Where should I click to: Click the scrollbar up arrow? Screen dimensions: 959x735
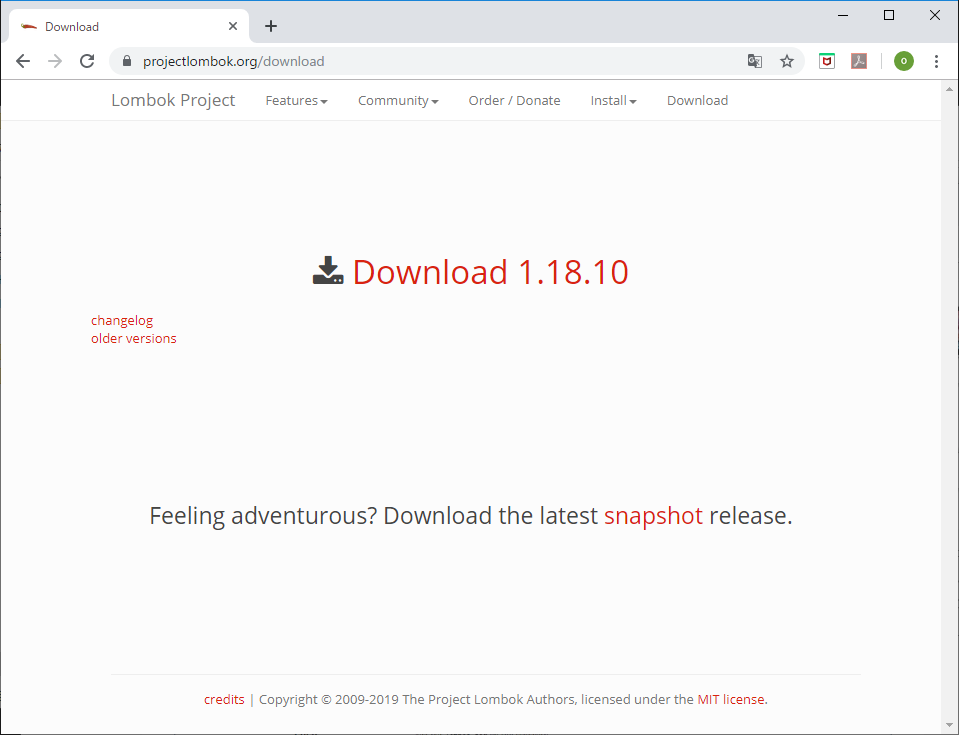pyautogui.click(x=949, y=89)
